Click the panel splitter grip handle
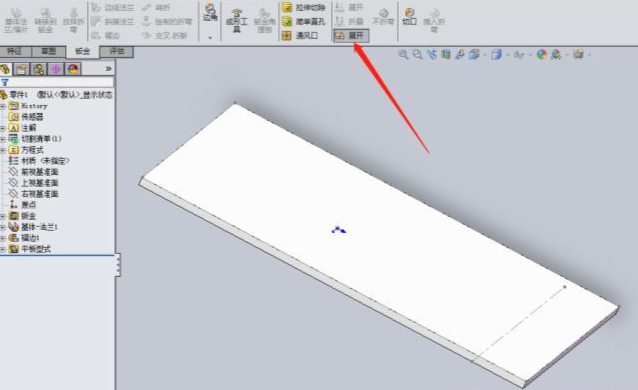Viewport: 638px width, 390px height. tap(118, 265)
